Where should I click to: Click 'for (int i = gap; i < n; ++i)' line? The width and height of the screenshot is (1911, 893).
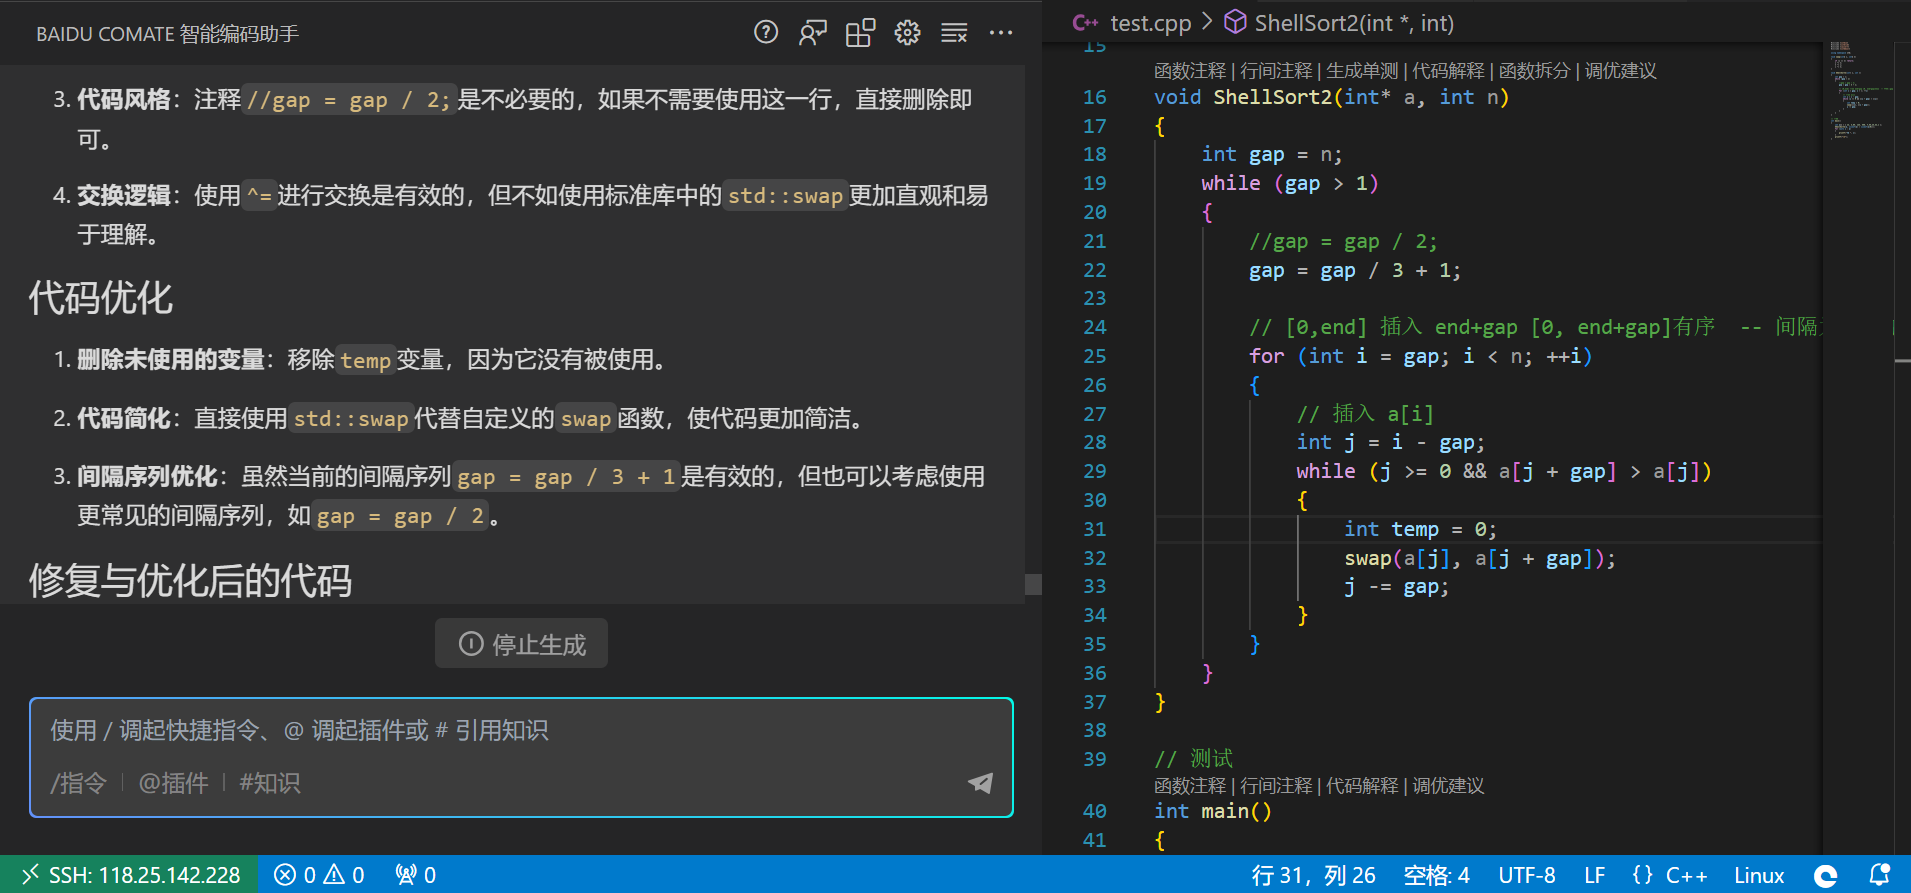tap(1420, 356)
